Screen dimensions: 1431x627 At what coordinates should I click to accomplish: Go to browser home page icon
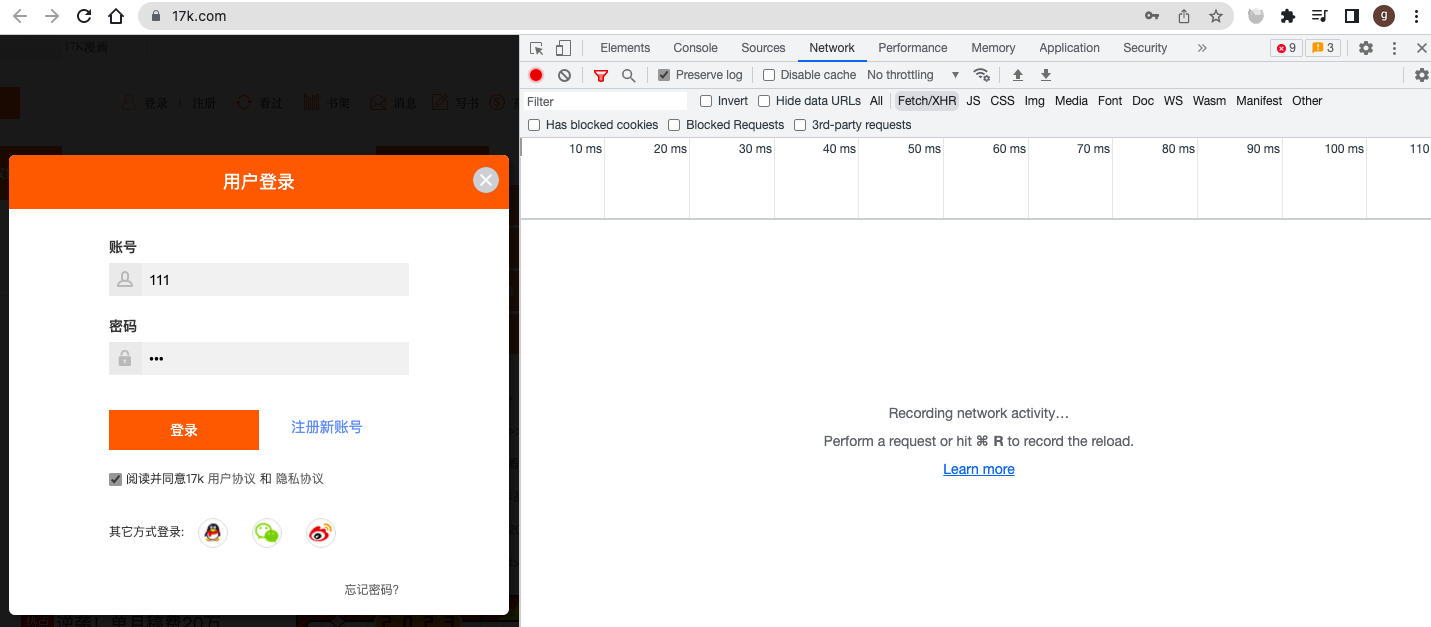coord(116,16)
